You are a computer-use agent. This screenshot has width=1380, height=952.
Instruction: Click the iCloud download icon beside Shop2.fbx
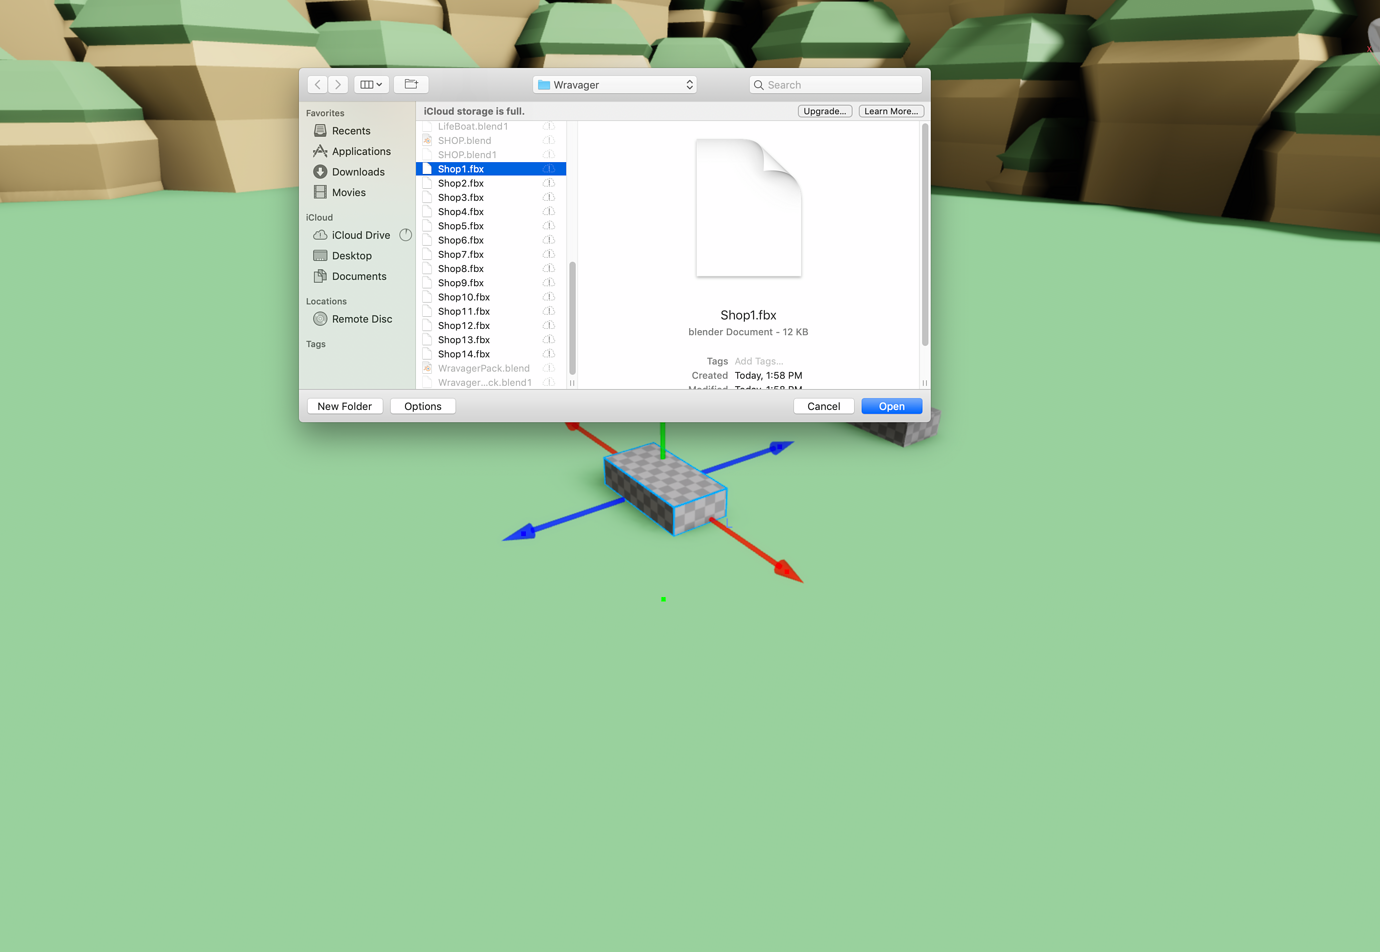tap(549, 183)
